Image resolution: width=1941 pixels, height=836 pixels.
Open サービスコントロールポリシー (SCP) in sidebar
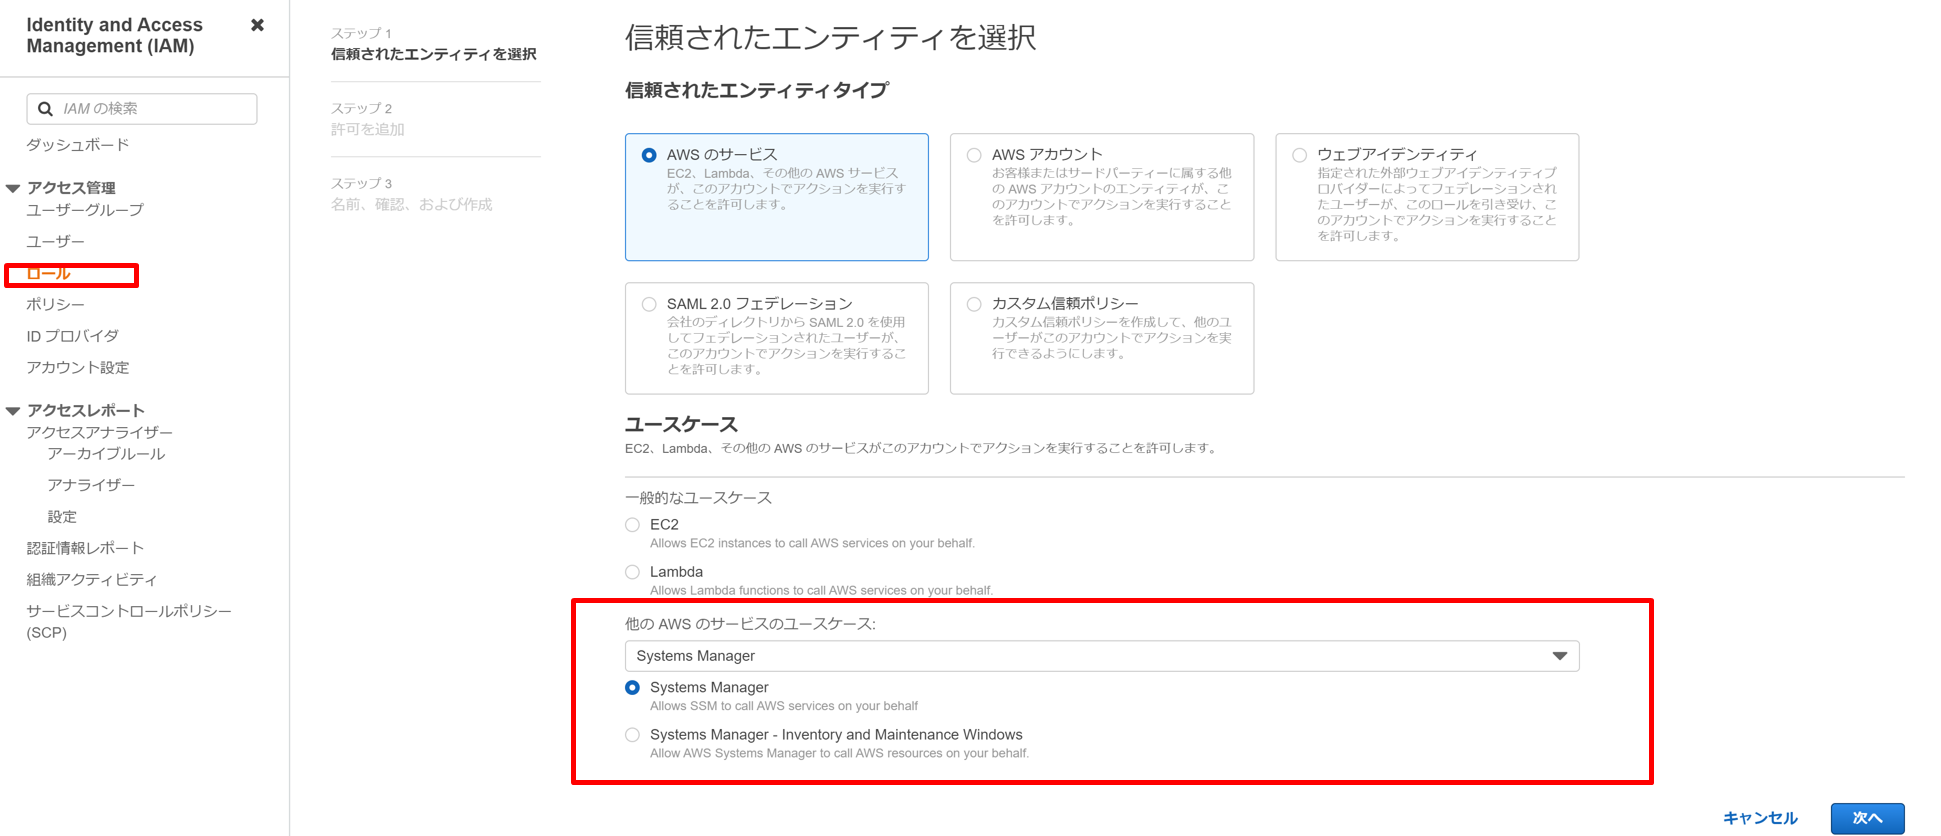click(x=129, y=621)
